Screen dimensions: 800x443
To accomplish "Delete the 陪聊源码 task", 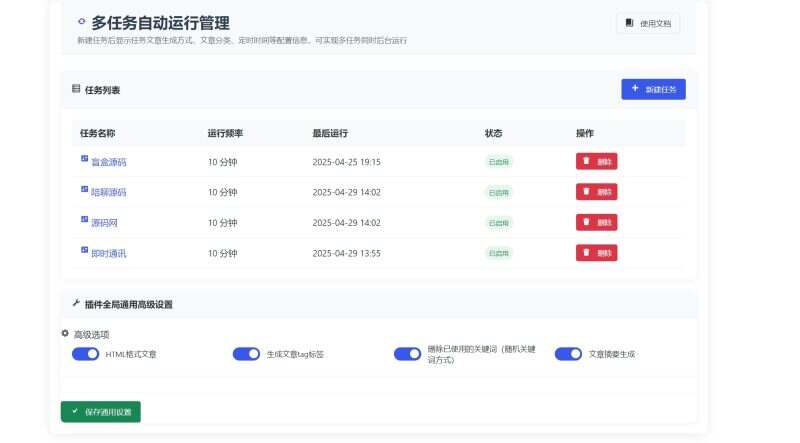I will pos(596,192).
